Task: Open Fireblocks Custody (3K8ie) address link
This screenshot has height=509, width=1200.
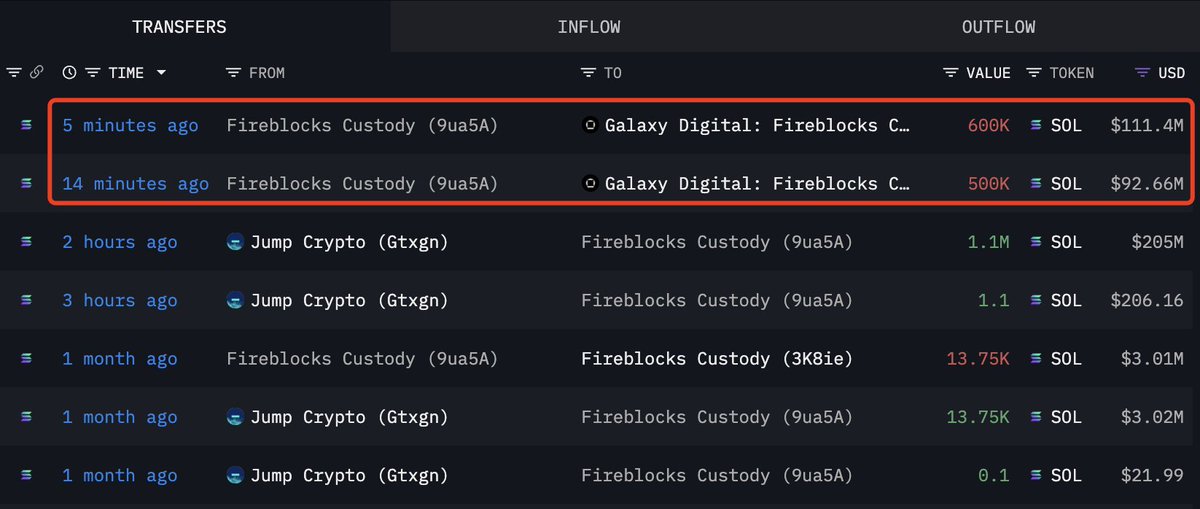Action: [x=716, y=359]
